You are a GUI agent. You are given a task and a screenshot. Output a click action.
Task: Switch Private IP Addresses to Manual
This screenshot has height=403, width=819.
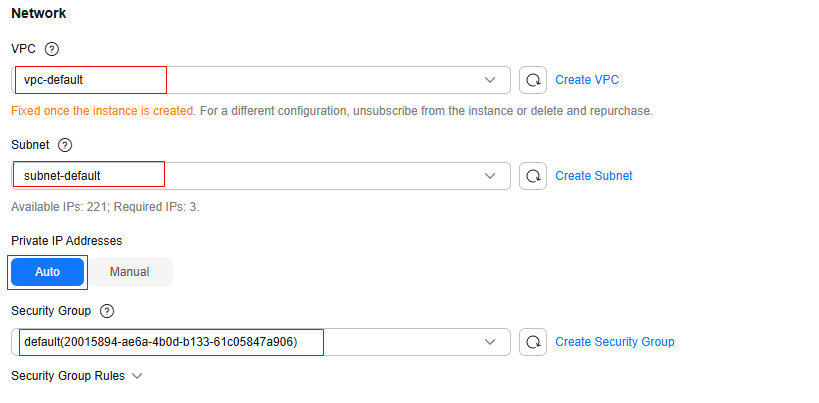click(130, 272)
